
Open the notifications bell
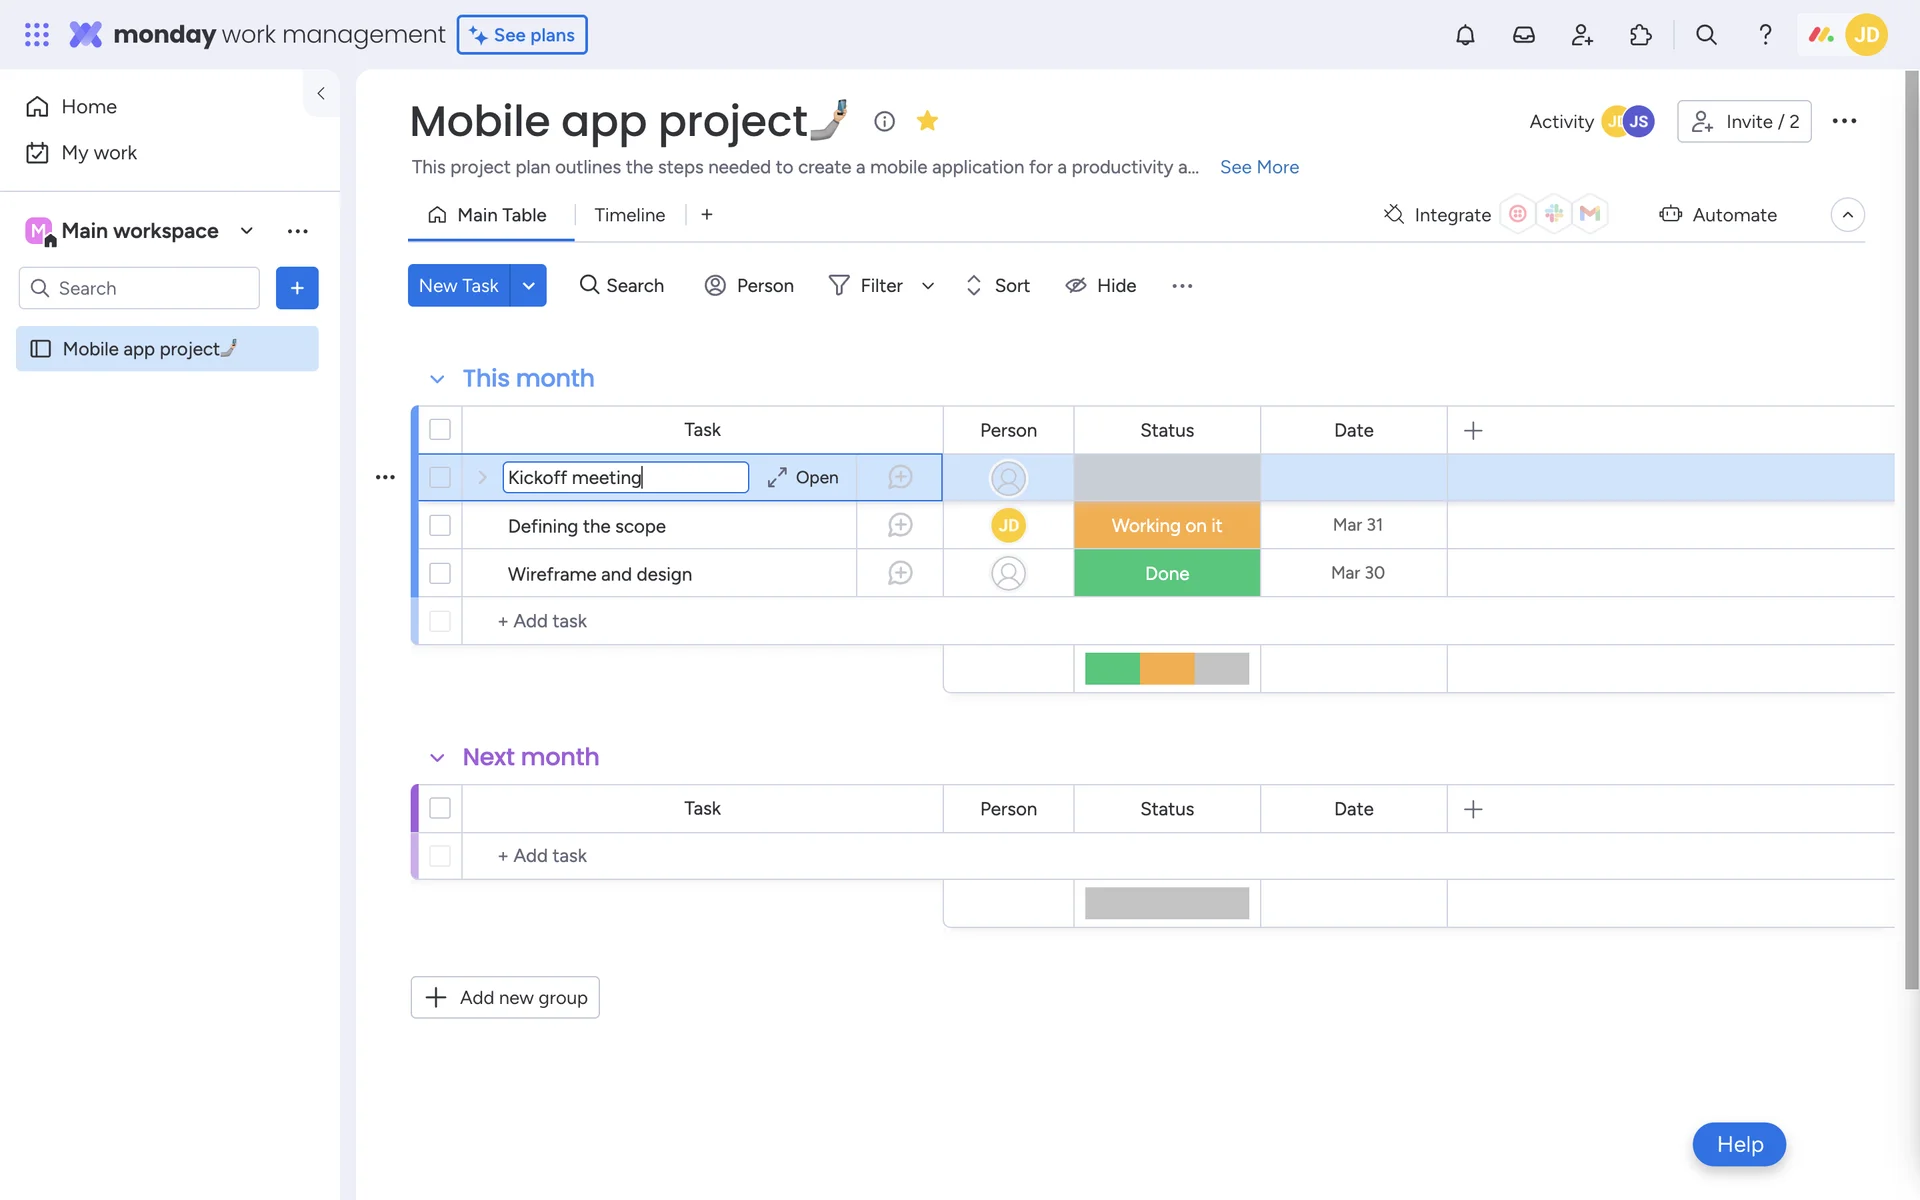[x=1465, y=35]
